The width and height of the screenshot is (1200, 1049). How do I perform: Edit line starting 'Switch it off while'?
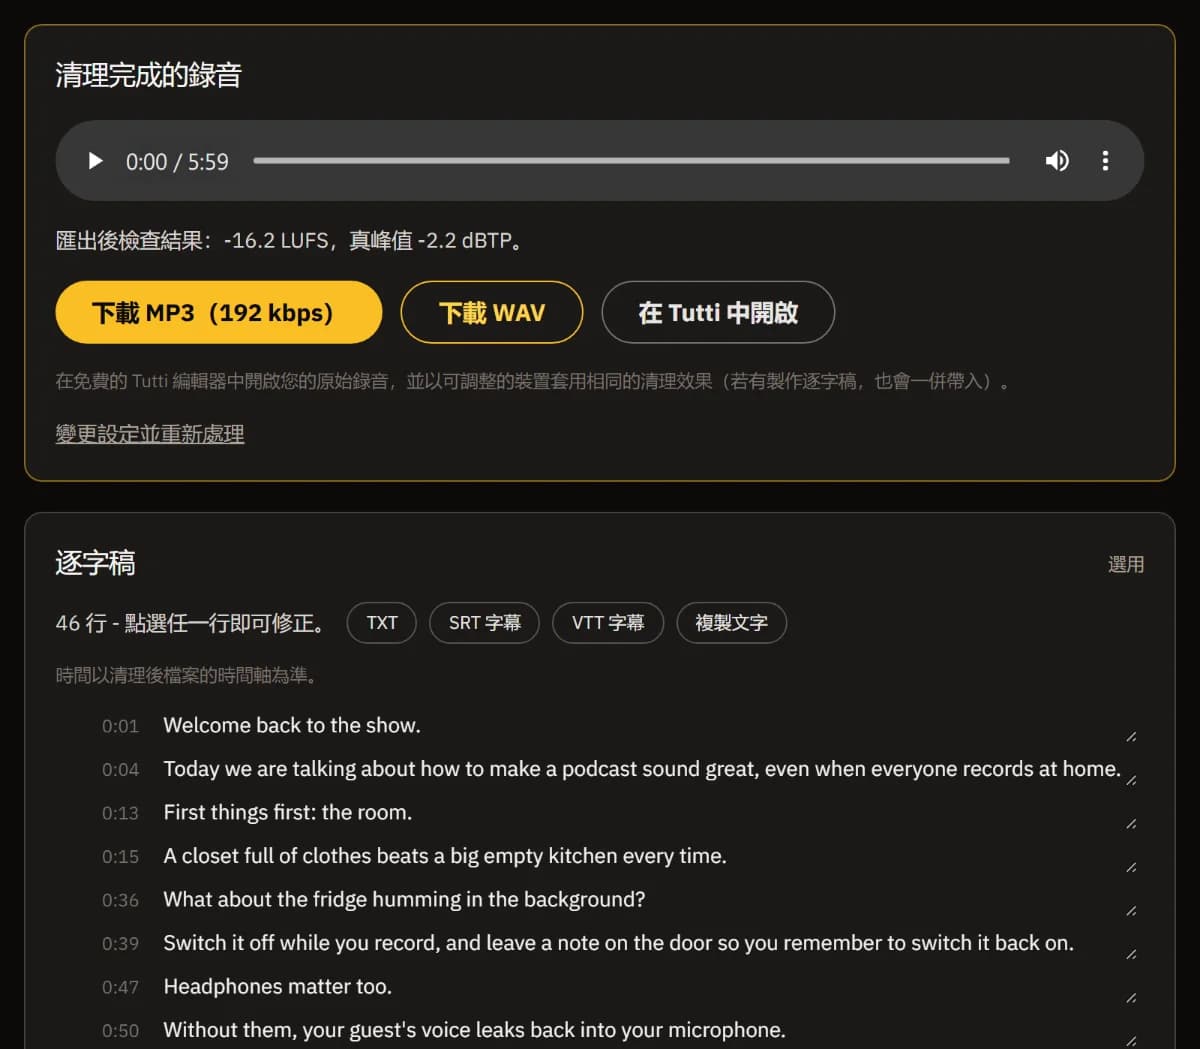point(645,943)
